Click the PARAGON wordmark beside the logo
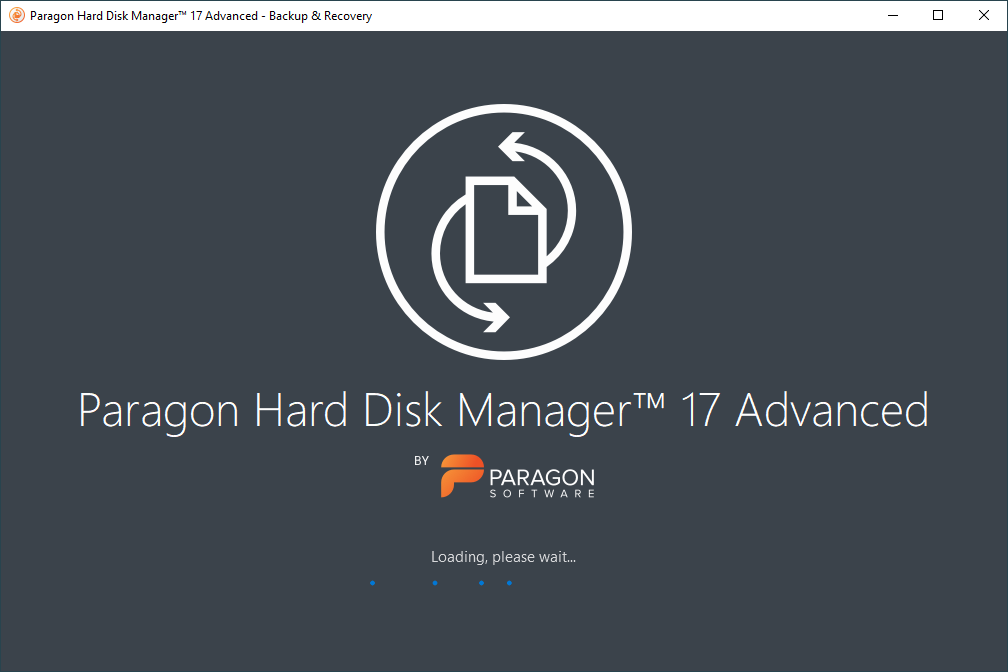This screenshot has height=672, width=1008. (542, 478)
